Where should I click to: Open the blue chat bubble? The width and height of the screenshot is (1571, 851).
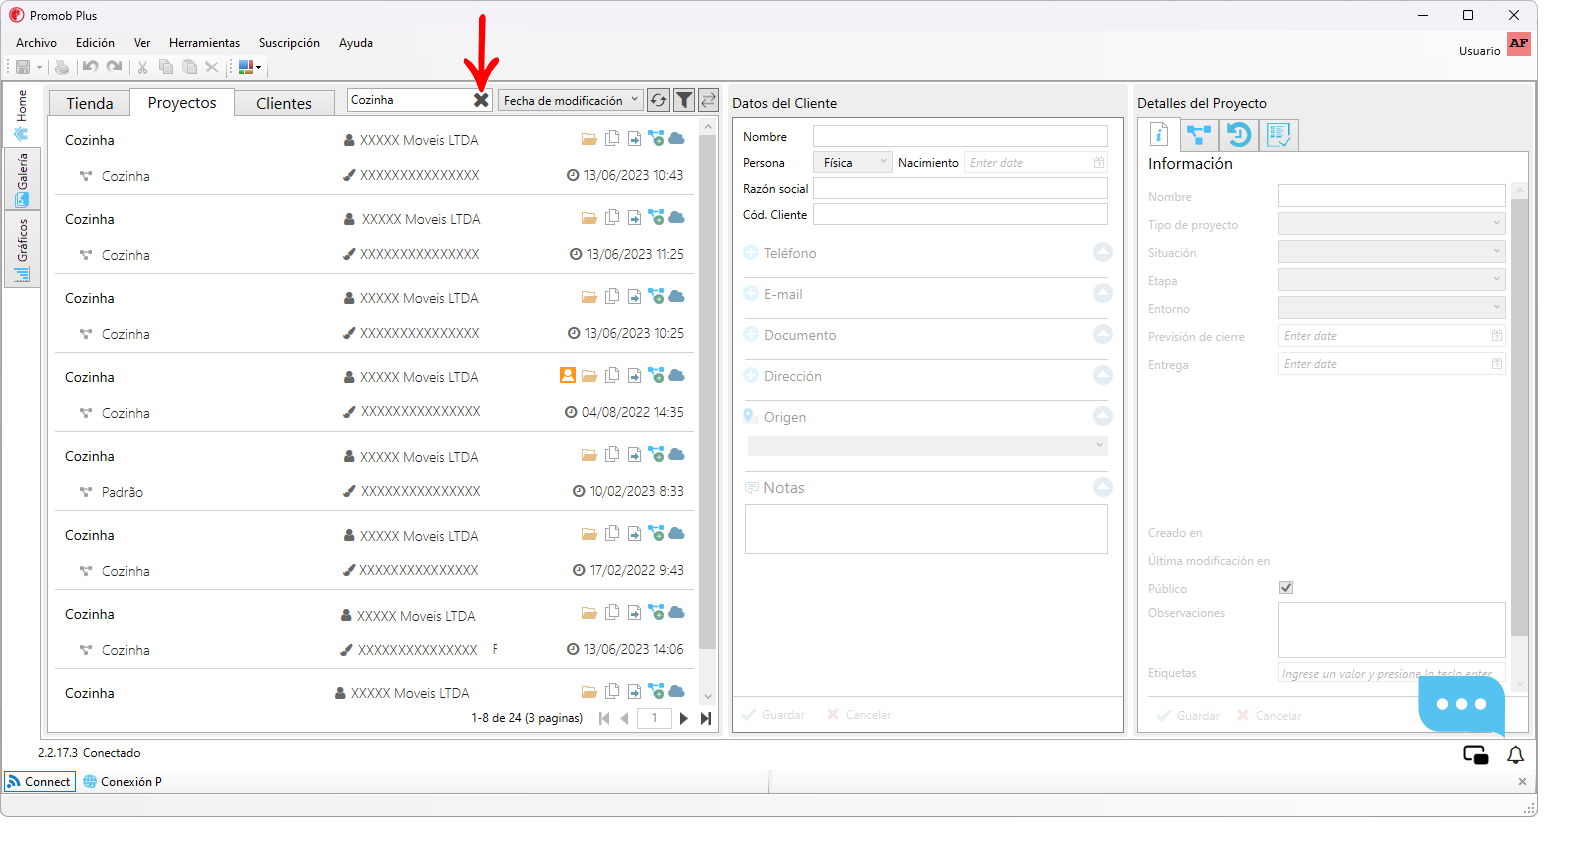pos(1461,705)
